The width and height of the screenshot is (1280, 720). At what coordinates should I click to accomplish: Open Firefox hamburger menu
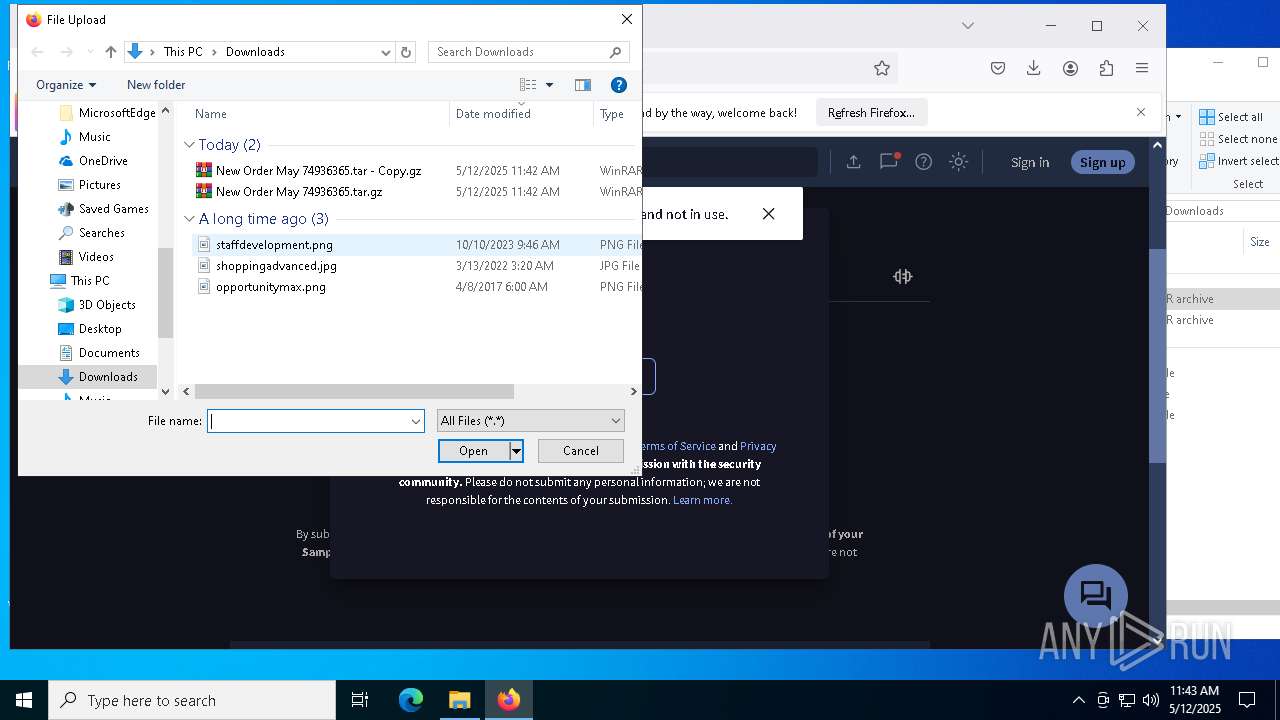click(1142, 68)
